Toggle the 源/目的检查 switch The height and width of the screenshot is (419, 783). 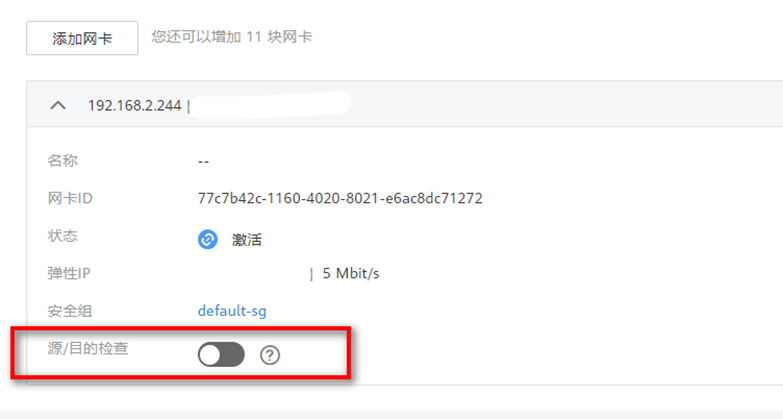[221, 355]
